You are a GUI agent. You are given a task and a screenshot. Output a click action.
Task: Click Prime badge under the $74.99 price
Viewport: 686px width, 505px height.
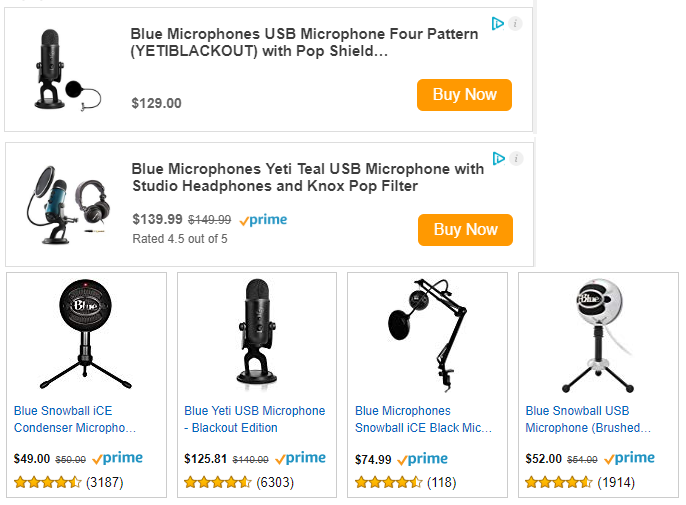coord(422,460)
